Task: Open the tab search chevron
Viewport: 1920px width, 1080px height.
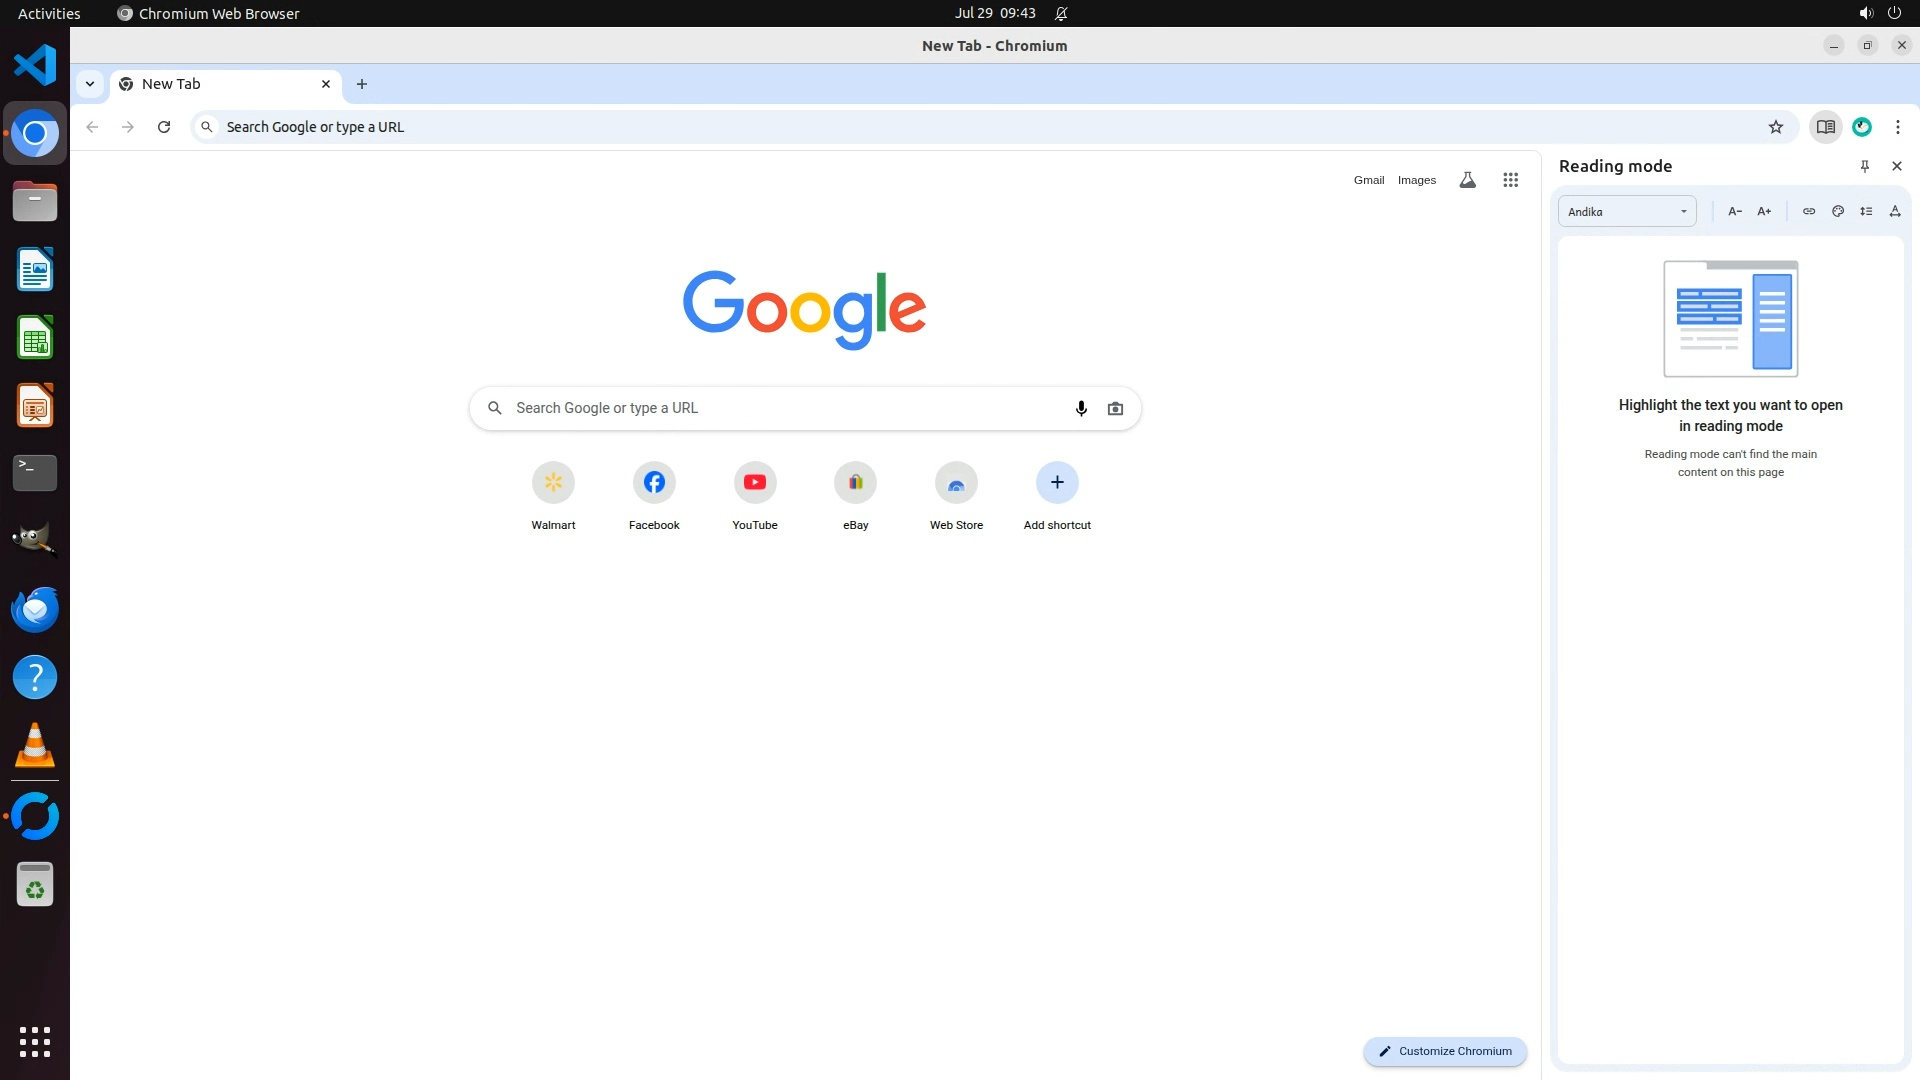Action: point(90,84)
